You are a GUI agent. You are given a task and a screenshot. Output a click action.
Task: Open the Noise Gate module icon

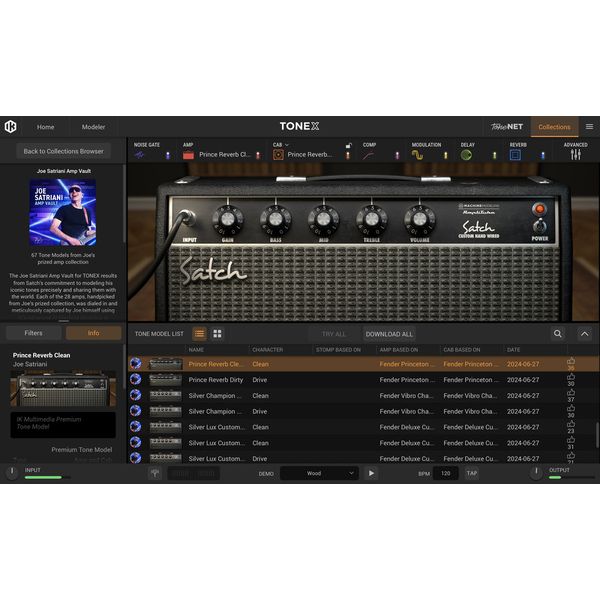pyautogui.click(x=139, y=155)
